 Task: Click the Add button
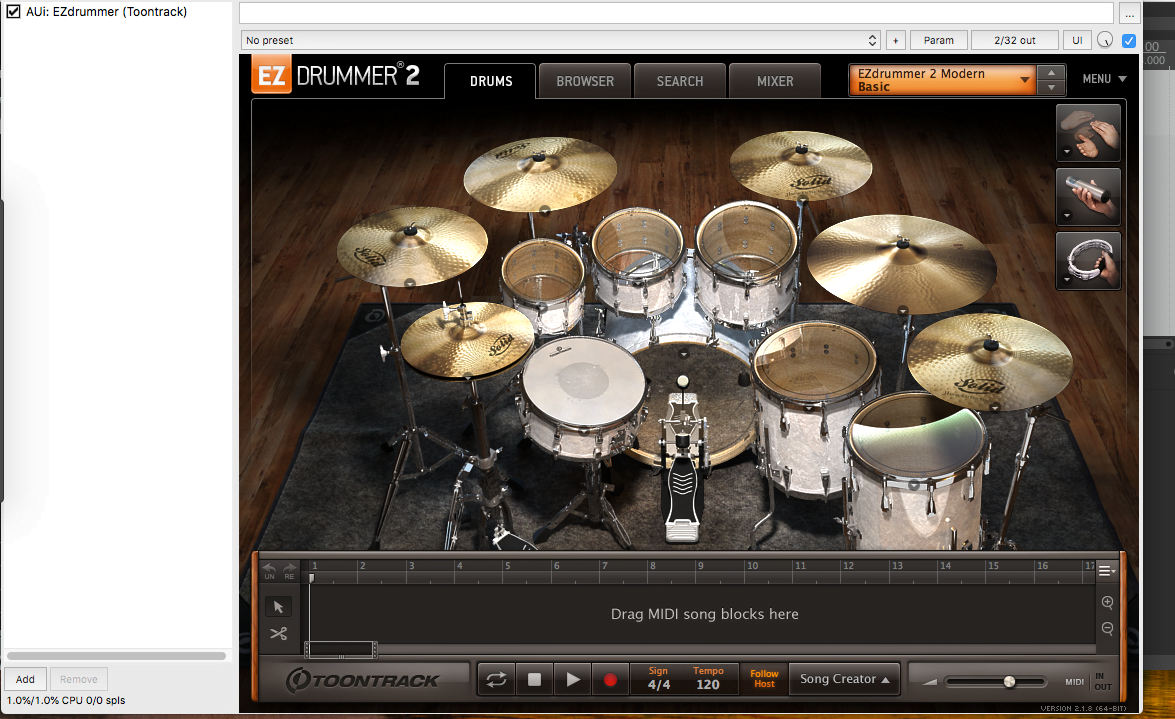(x=25, y=679)
